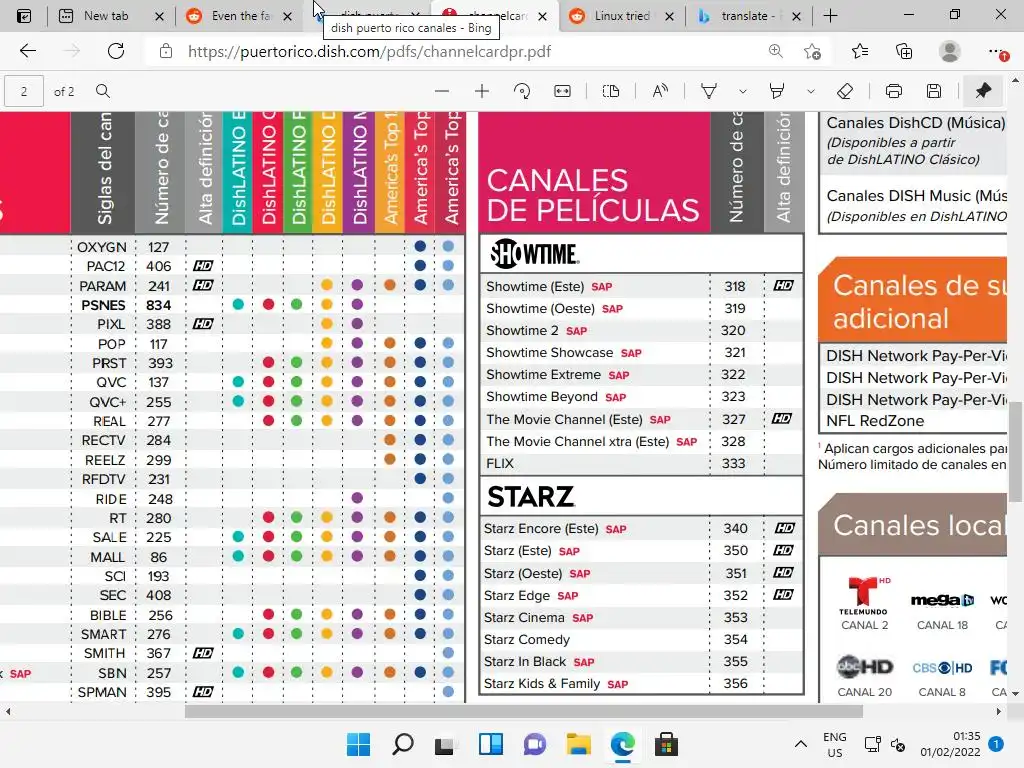Viewport: 1024px width, 768px height.
Task: Click the ENG US language indicator
Action: [835, 744]
